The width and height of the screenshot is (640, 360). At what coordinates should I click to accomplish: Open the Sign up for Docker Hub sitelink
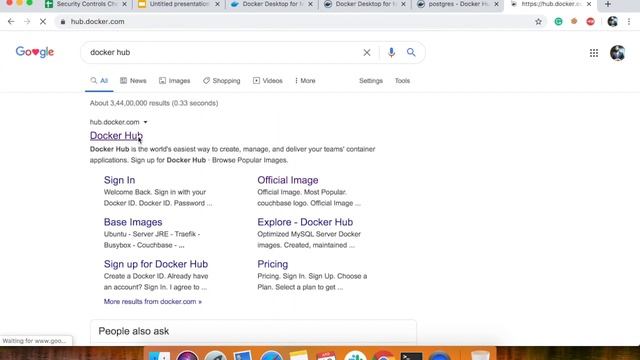coord(156,264)
